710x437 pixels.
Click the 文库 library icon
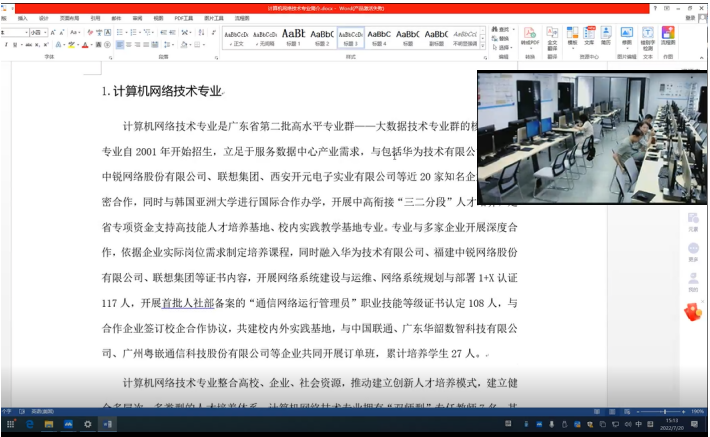[x=589, y=37]
